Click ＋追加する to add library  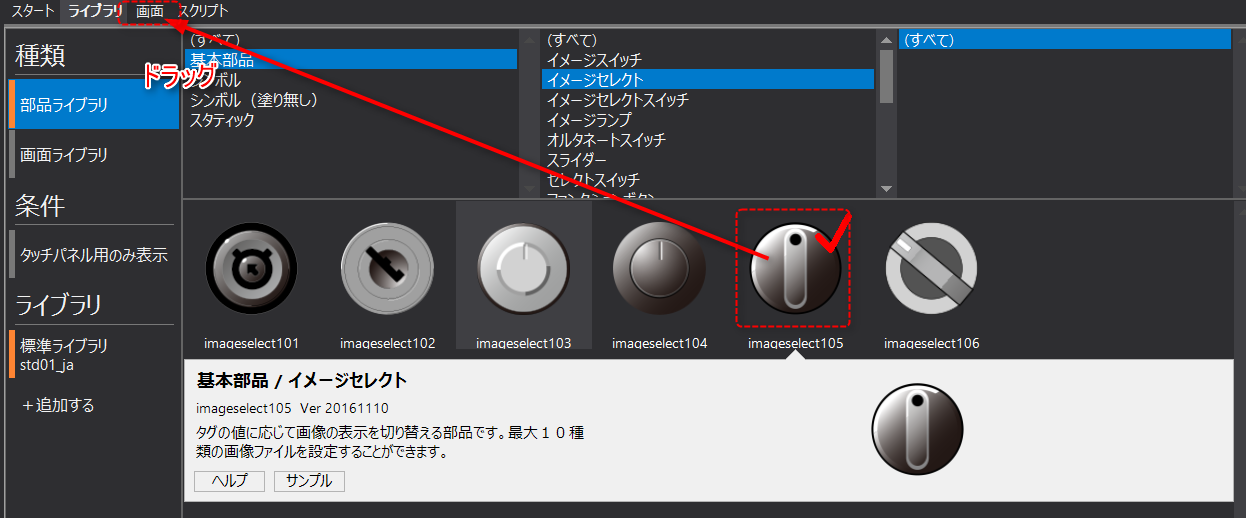[x=58, y=405]
